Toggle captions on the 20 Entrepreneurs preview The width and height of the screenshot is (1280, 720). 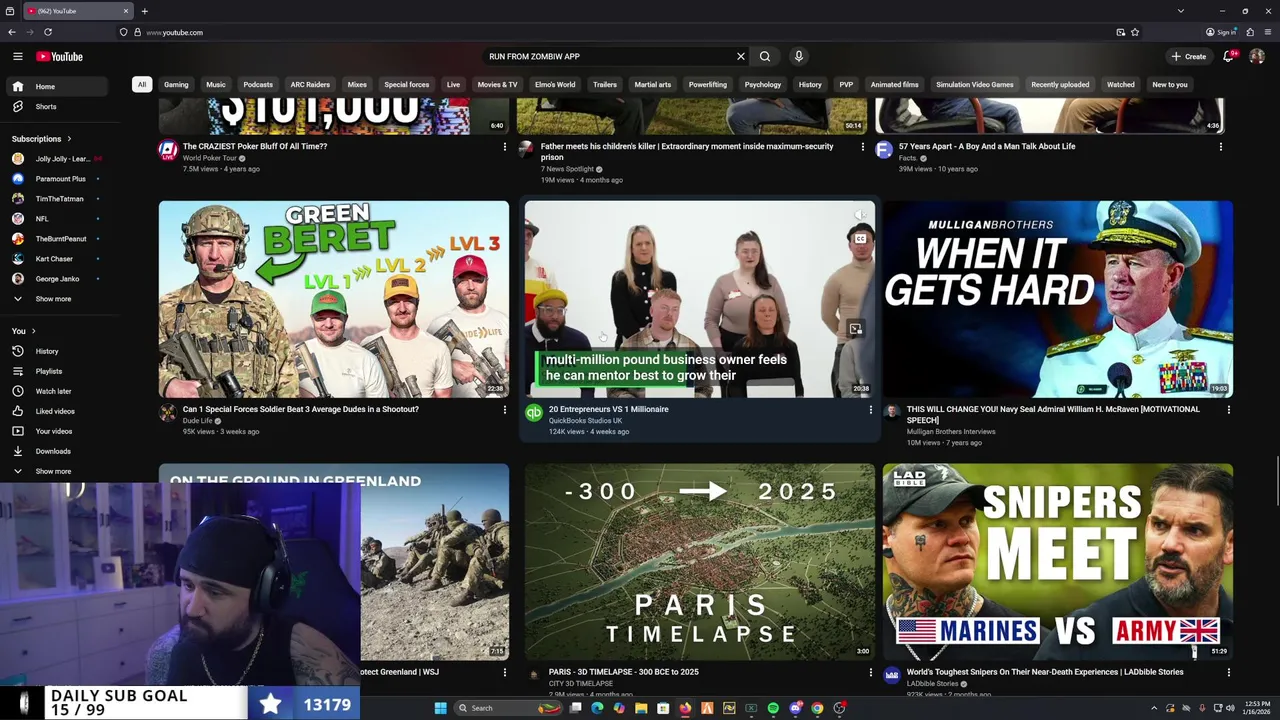coord(860,238)
